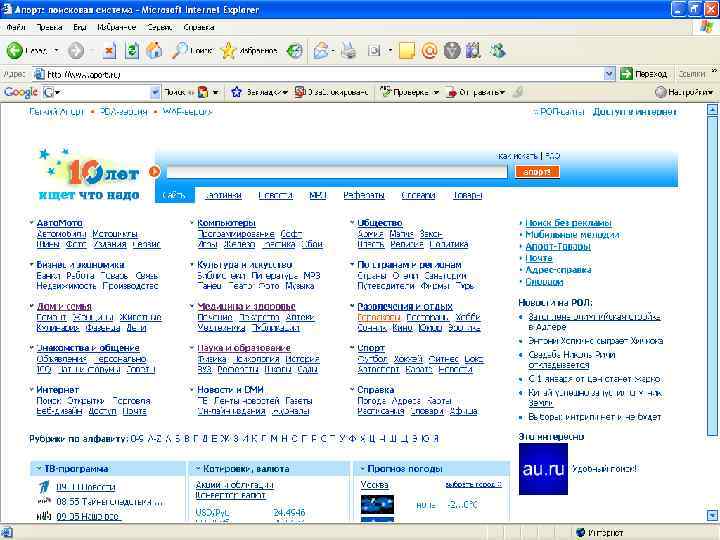The height and width of the screenshot is (540, 720).
Task: Click Настройки gear in Google toolbar
Action: [x=660, y=92]
